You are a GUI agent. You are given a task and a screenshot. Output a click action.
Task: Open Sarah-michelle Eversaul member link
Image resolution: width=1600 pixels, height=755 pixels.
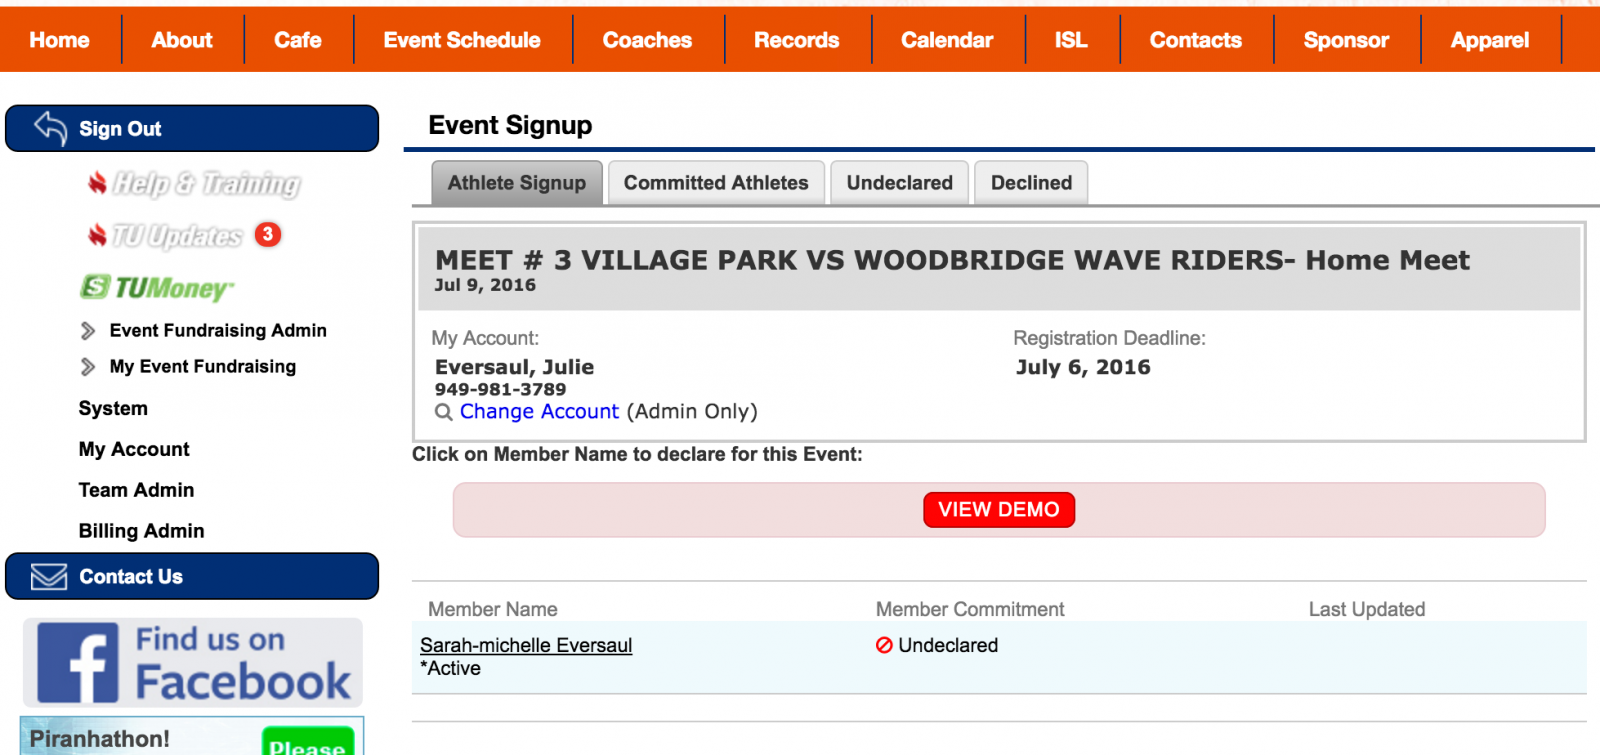526,645
